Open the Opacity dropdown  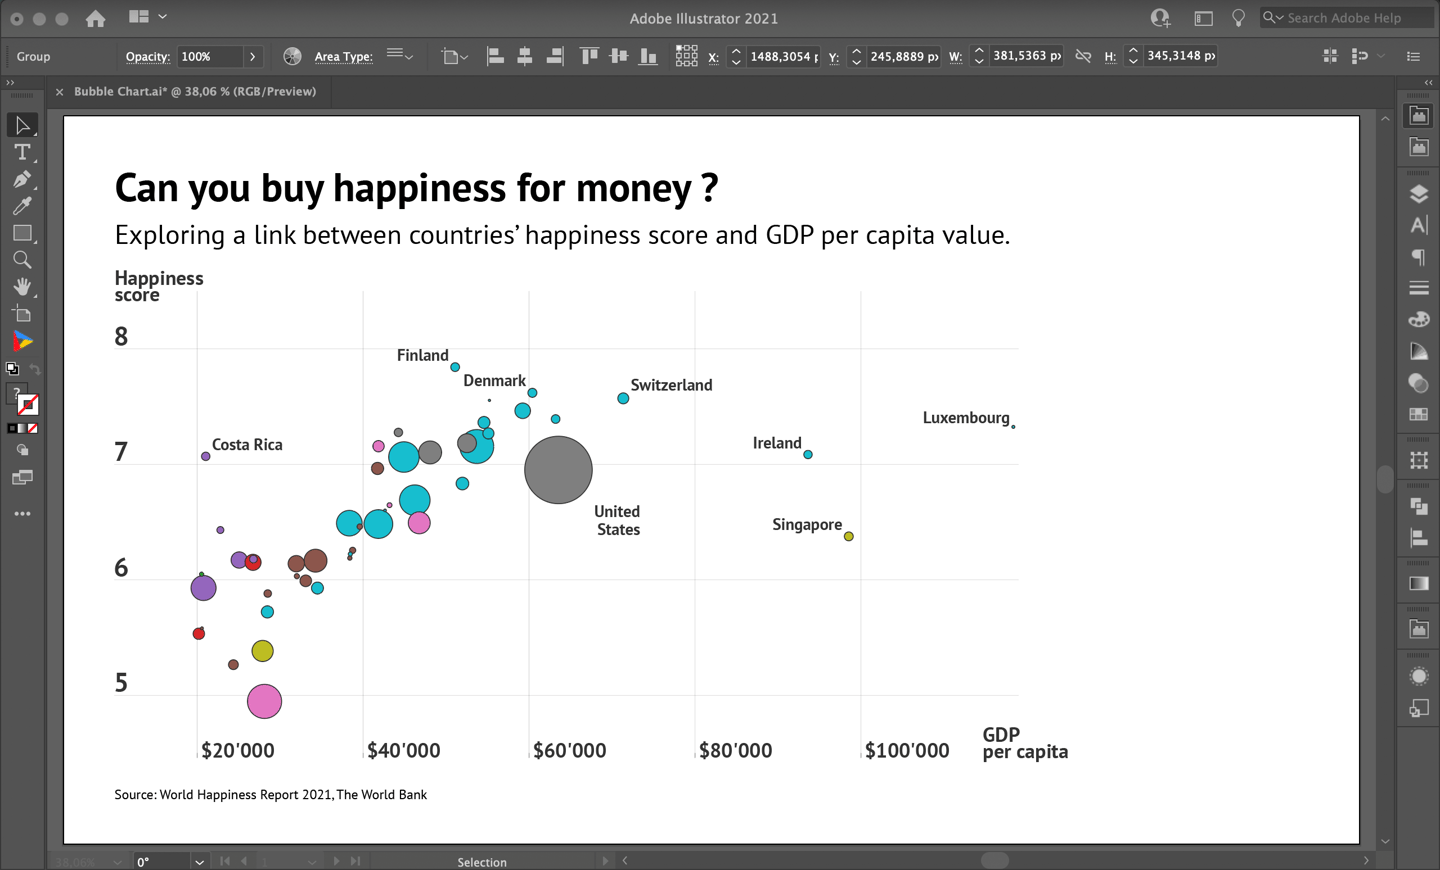click(x=253, y=56)
